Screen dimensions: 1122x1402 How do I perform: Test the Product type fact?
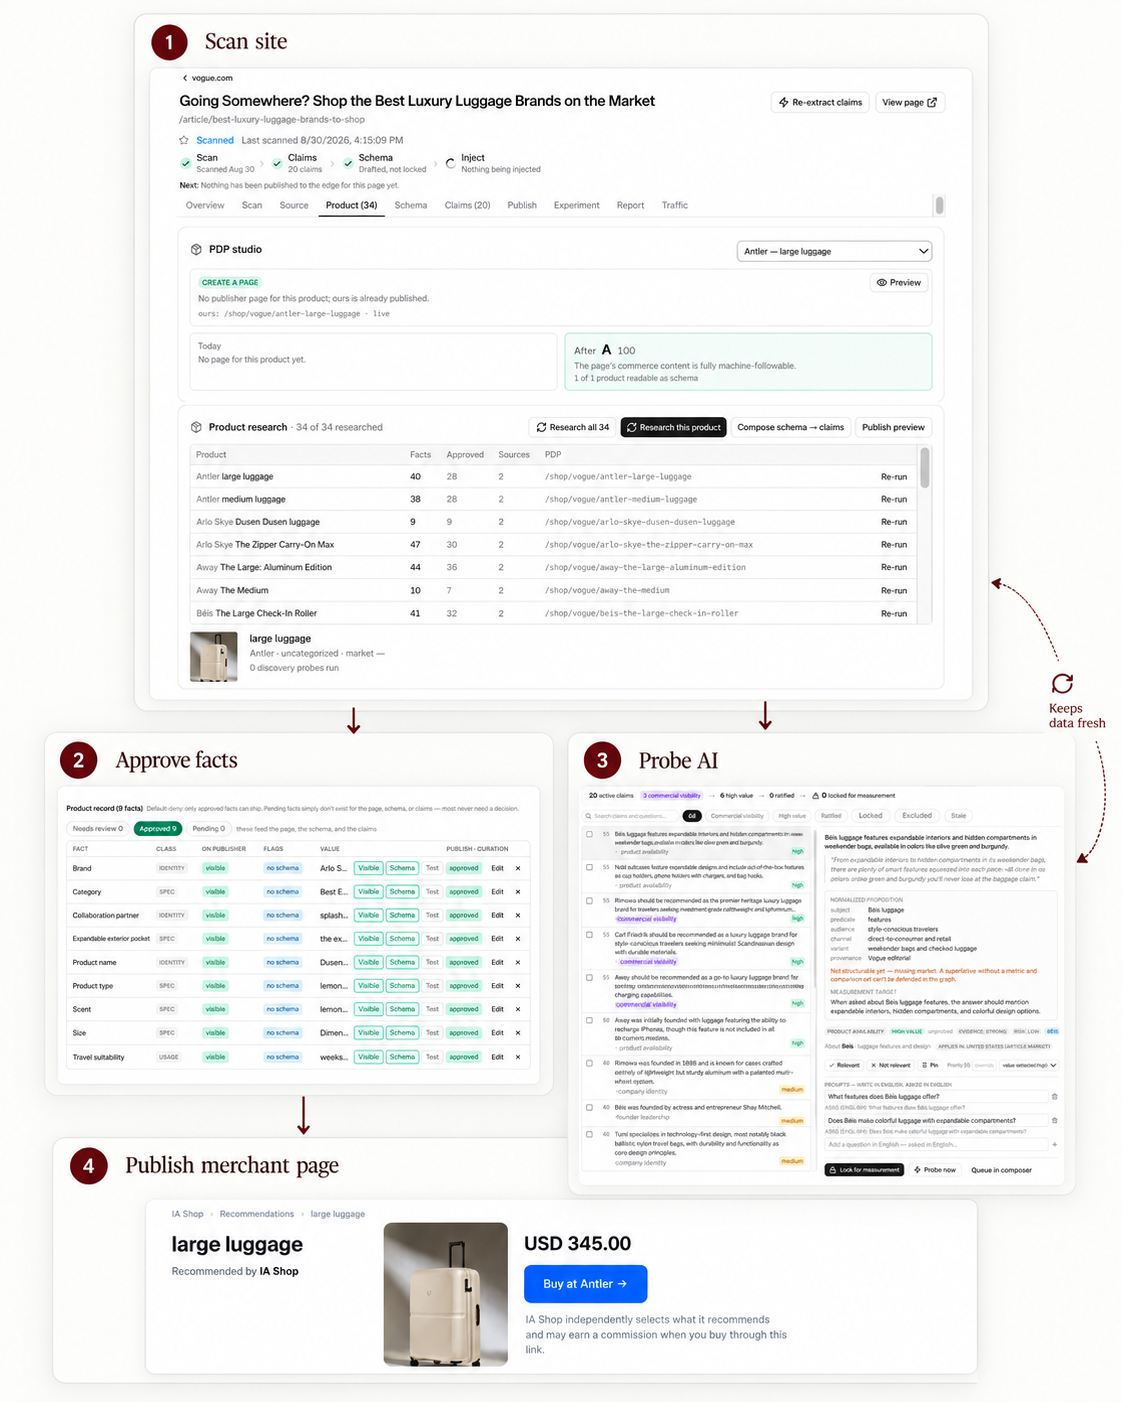(x=432, y=986)
